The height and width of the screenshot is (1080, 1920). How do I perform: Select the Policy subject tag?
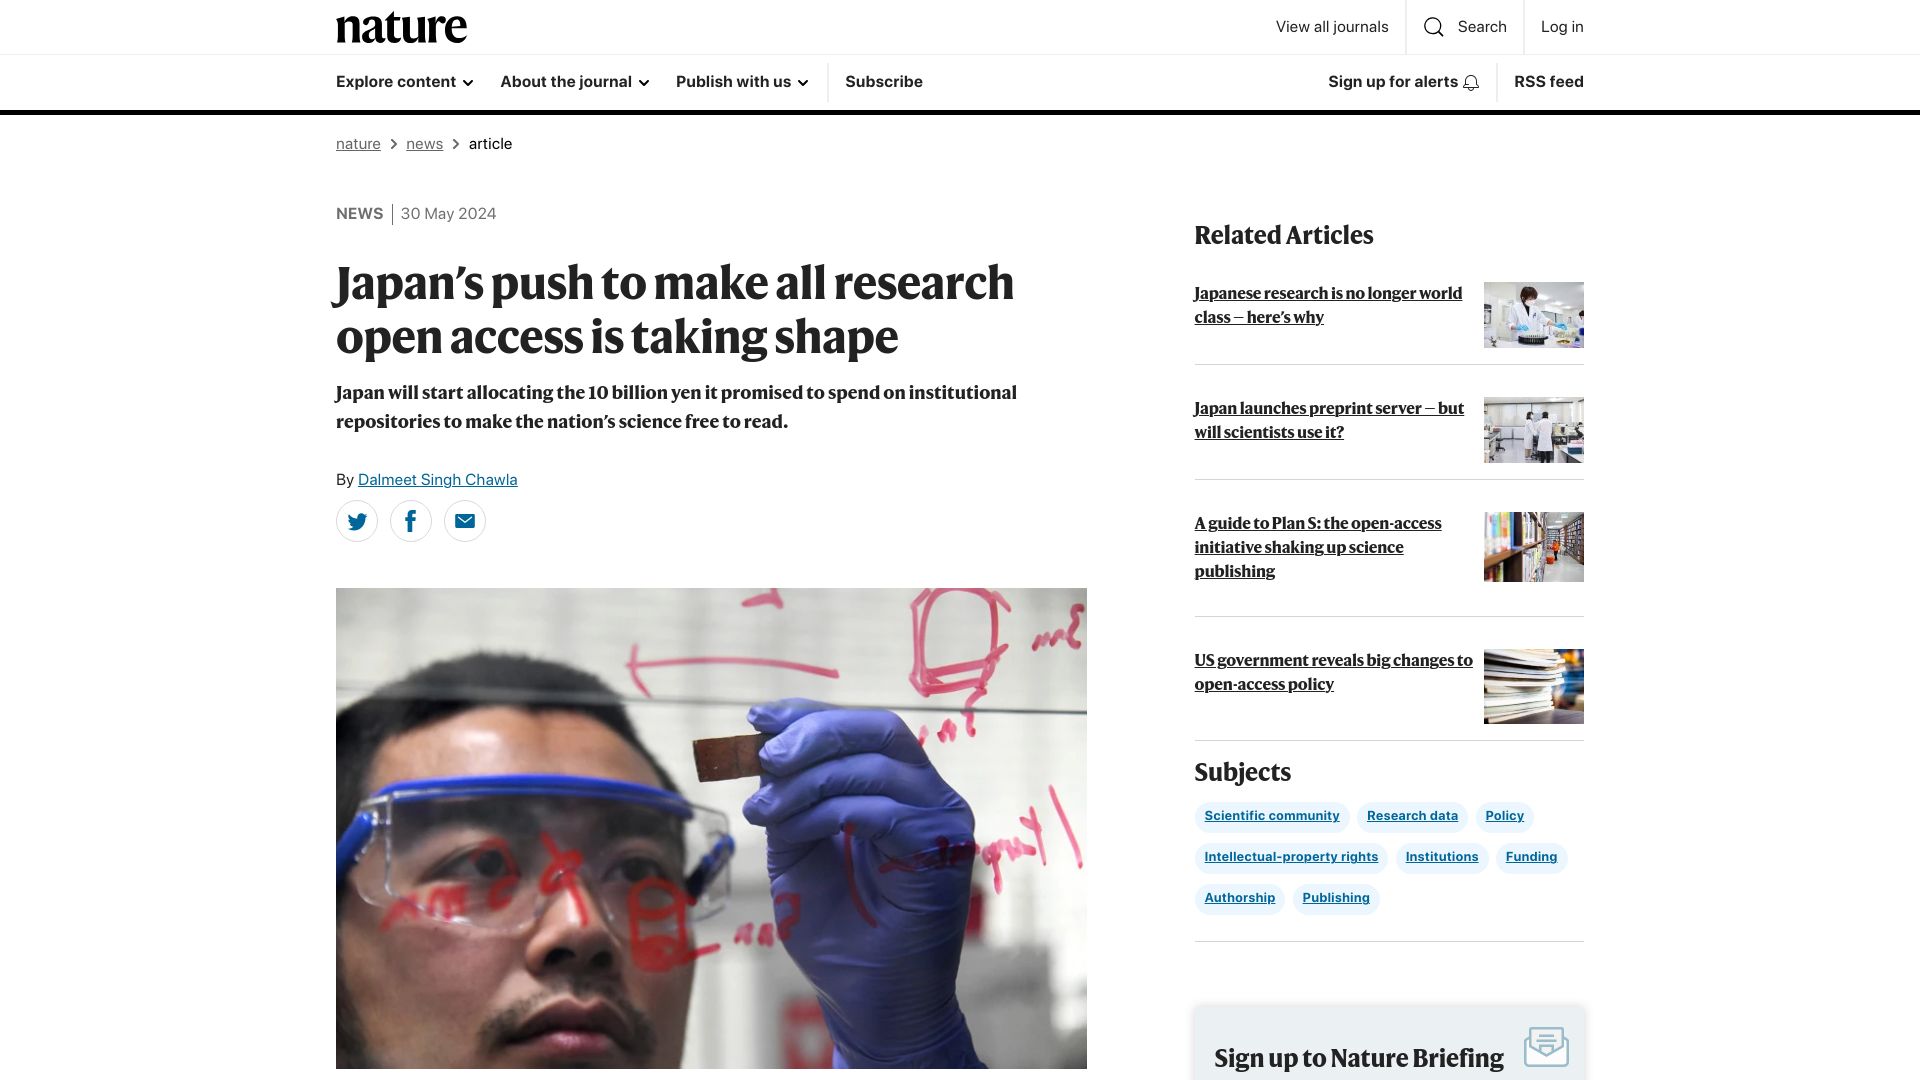tap(1505, 817)
